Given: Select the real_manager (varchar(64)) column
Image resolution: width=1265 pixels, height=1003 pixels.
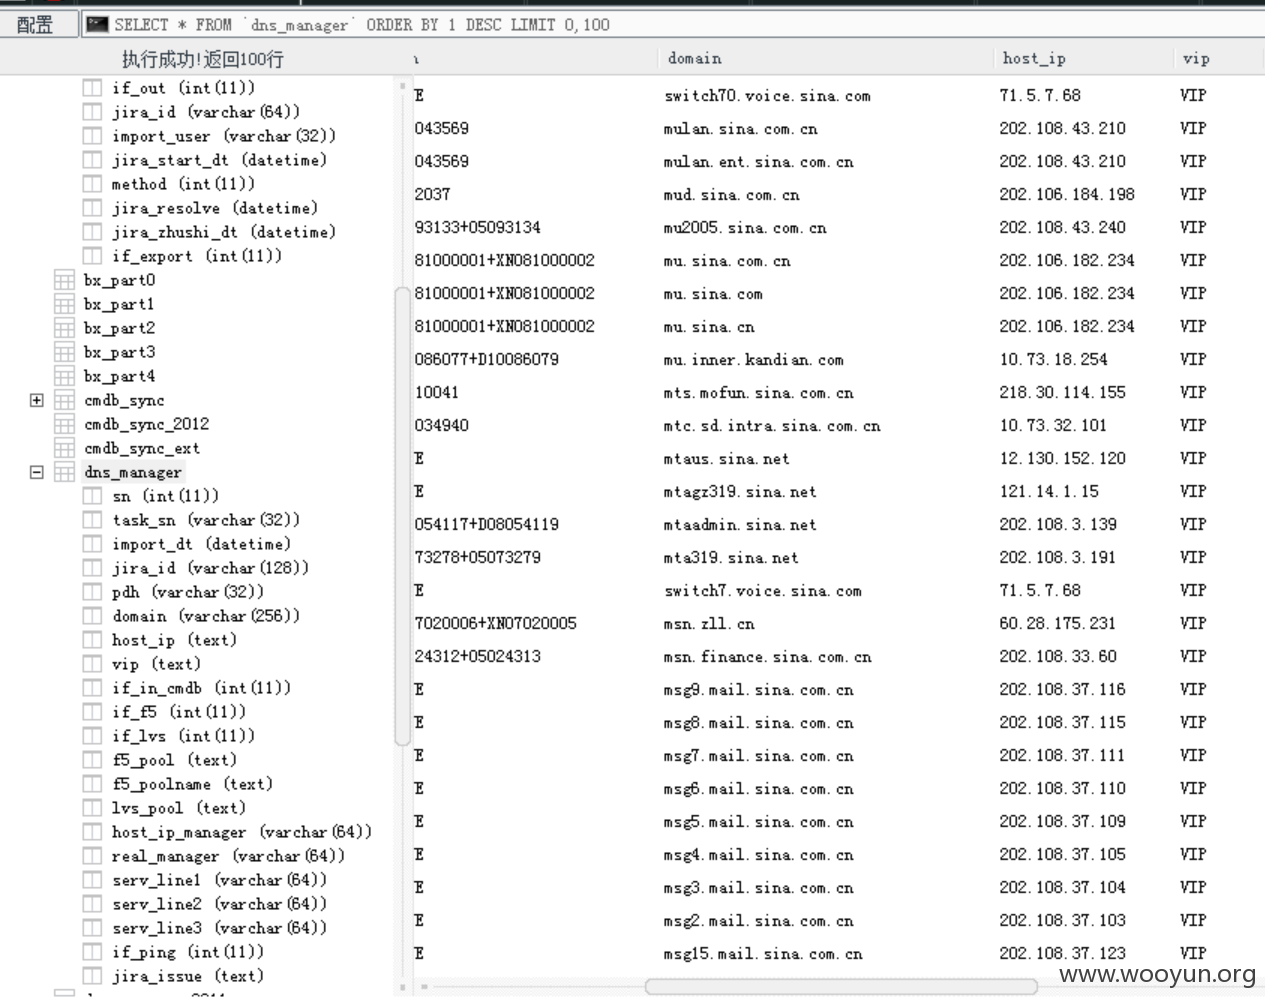Looking at the screenshot, I should 228,856.
